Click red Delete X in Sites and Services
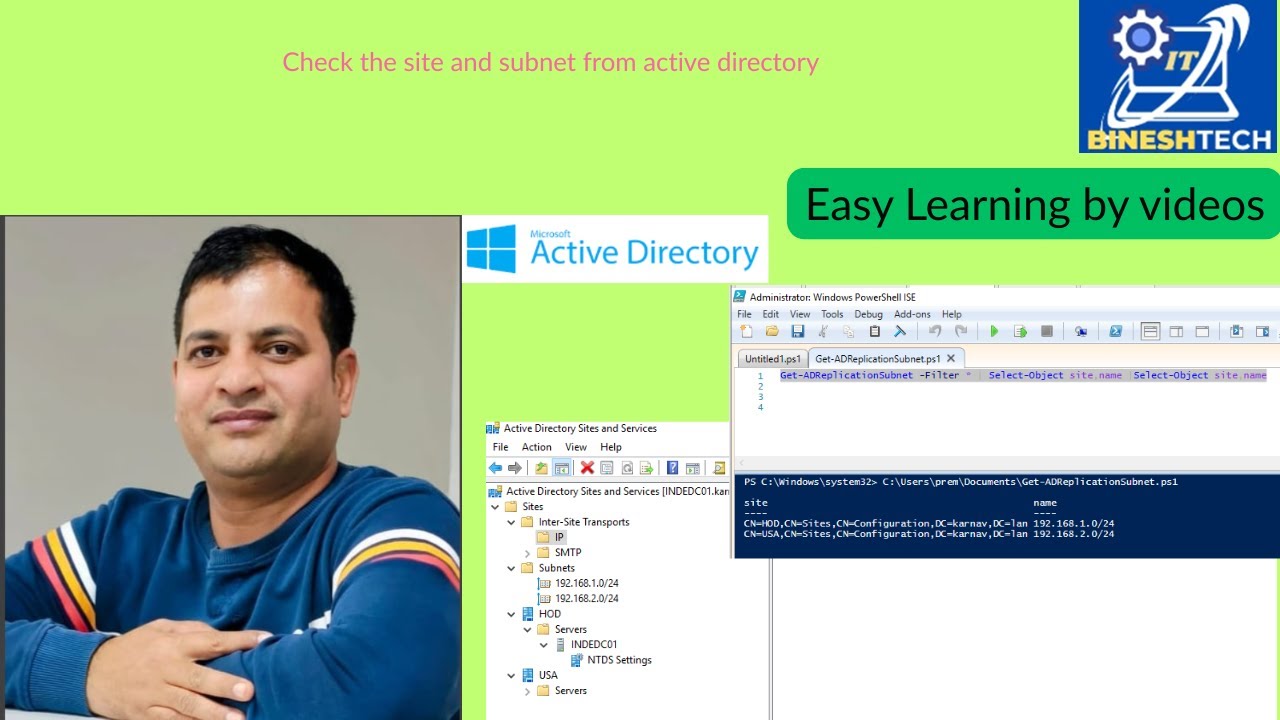Image resolution: width=1280 pixels, height=720 pixels. (x=587, y=467)
